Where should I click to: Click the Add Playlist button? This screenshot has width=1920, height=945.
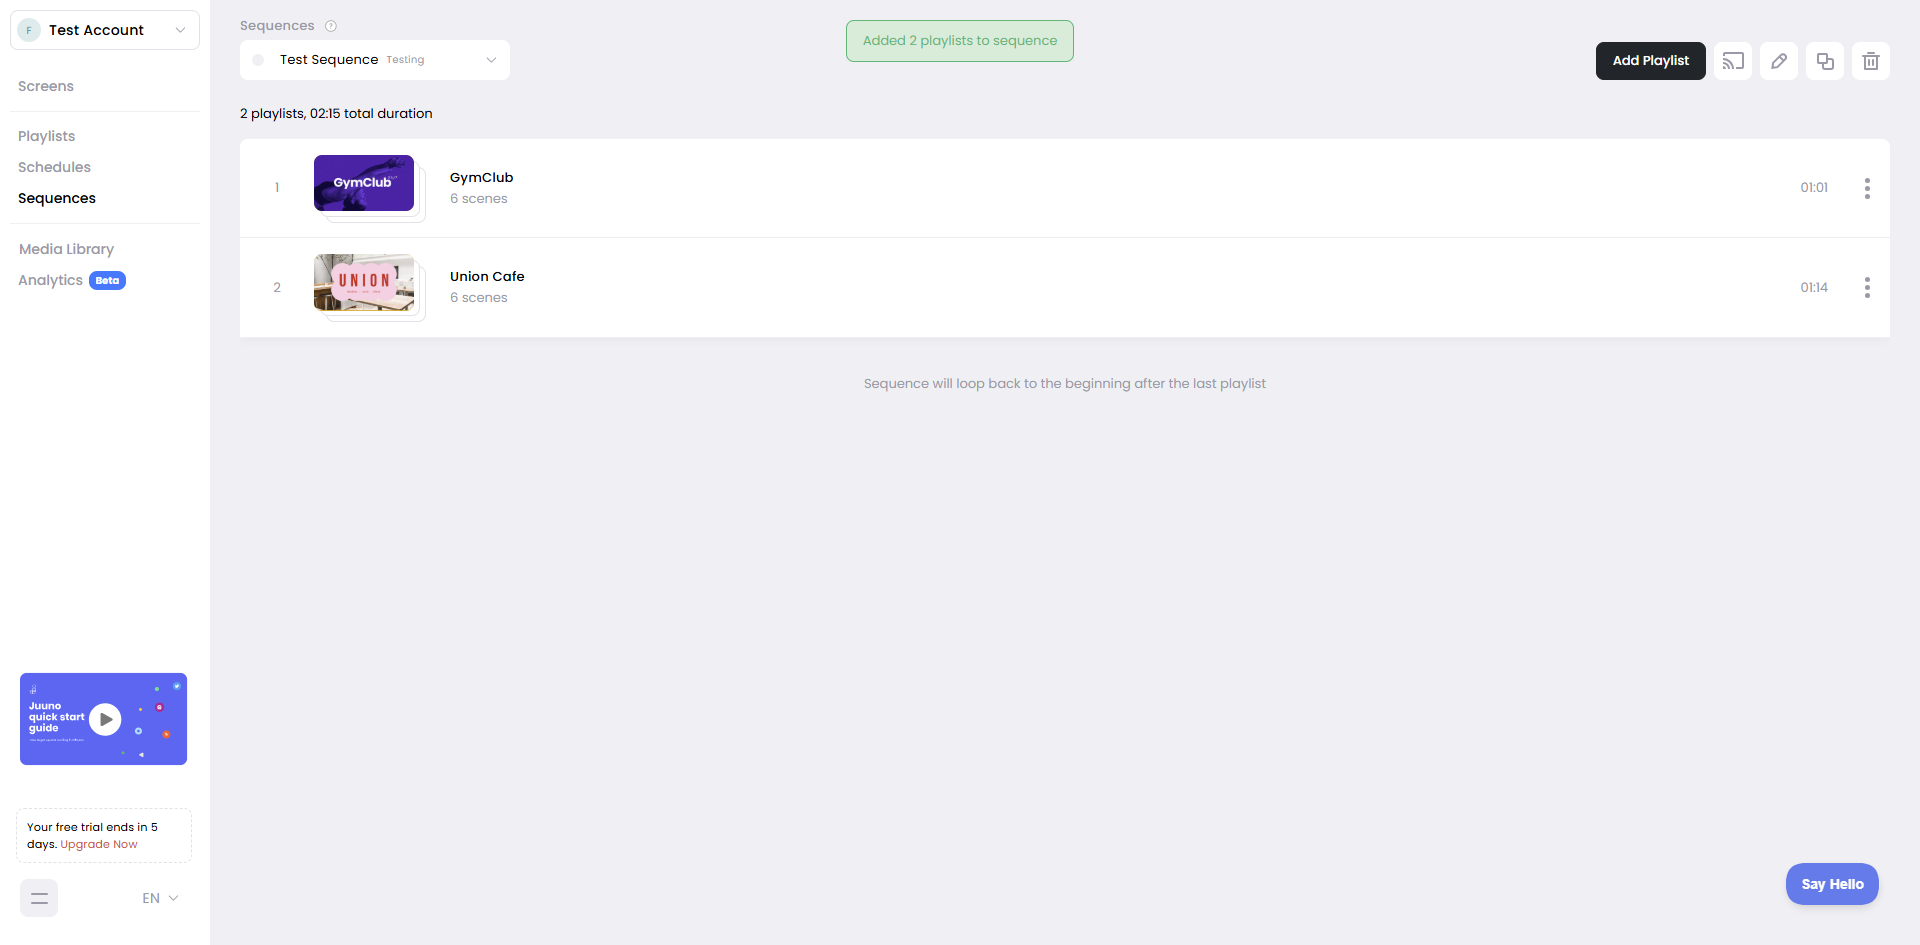tap(1650, 61)
